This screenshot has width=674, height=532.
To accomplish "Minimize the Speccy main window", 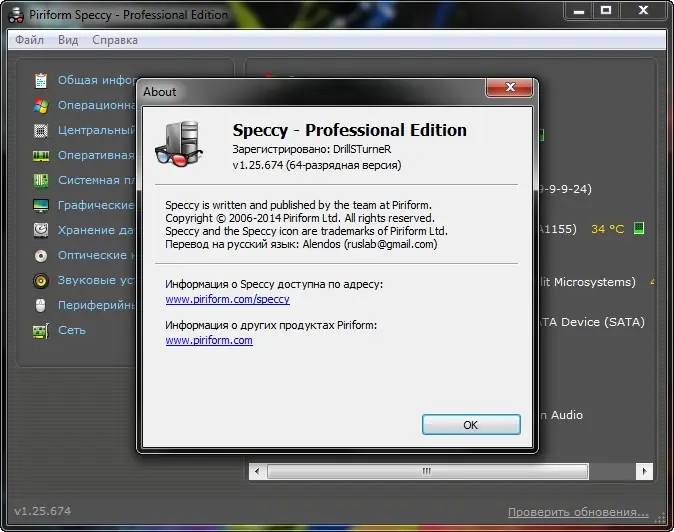I will pyautogui.click(x=579, y=10).
